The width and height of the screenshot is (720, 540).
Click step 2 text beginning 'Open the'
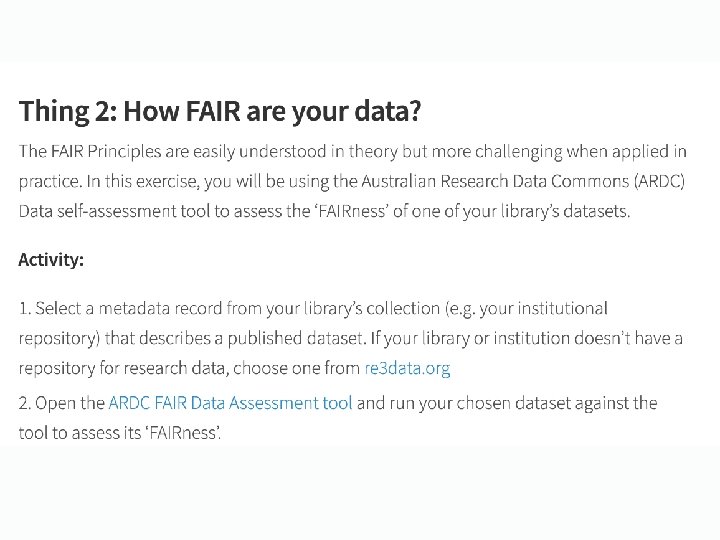60,403
